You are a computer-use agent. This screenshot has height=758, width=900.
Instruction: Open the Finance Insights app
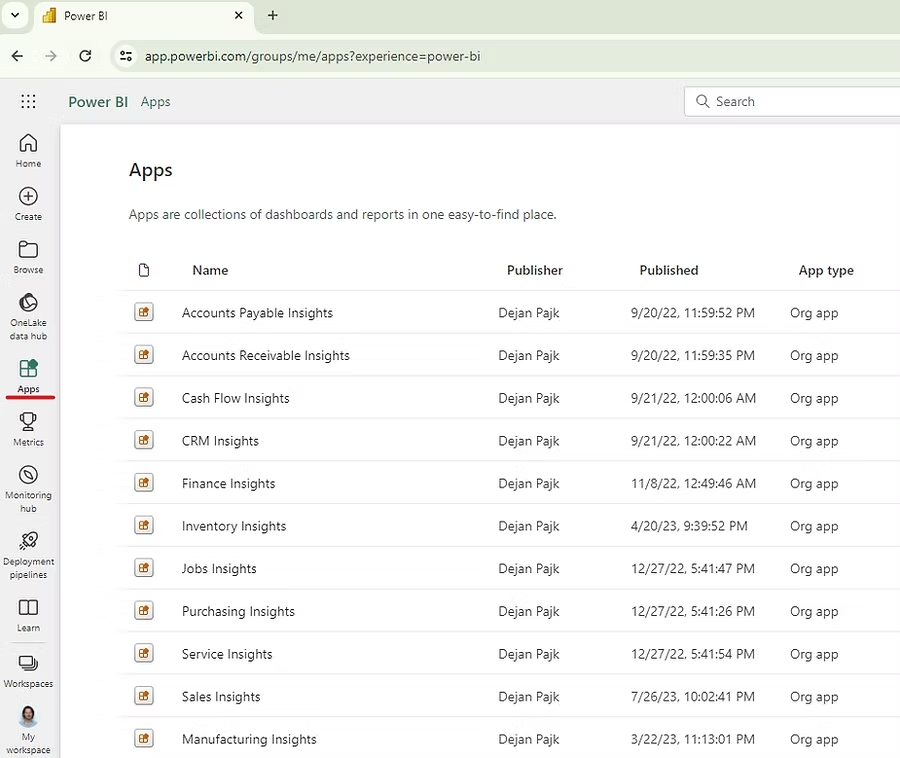click(228, 483)
